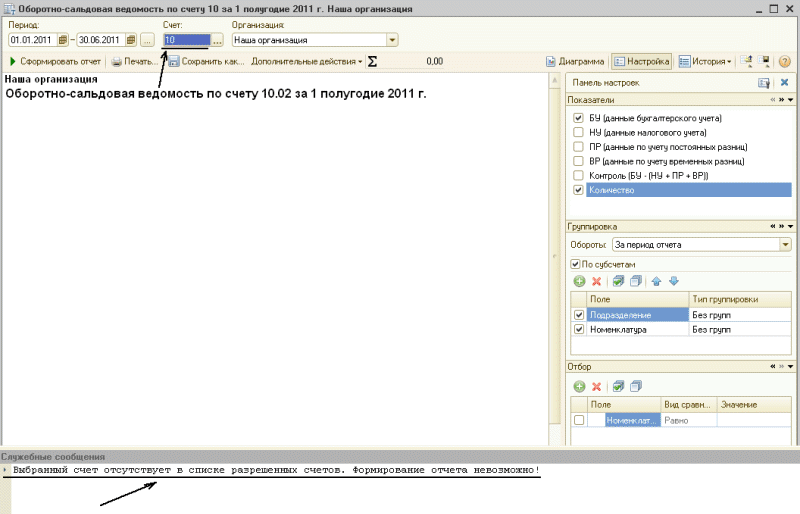Click the Сформировать отчет play icon
The image size is (800, 514).
point(13,61)
